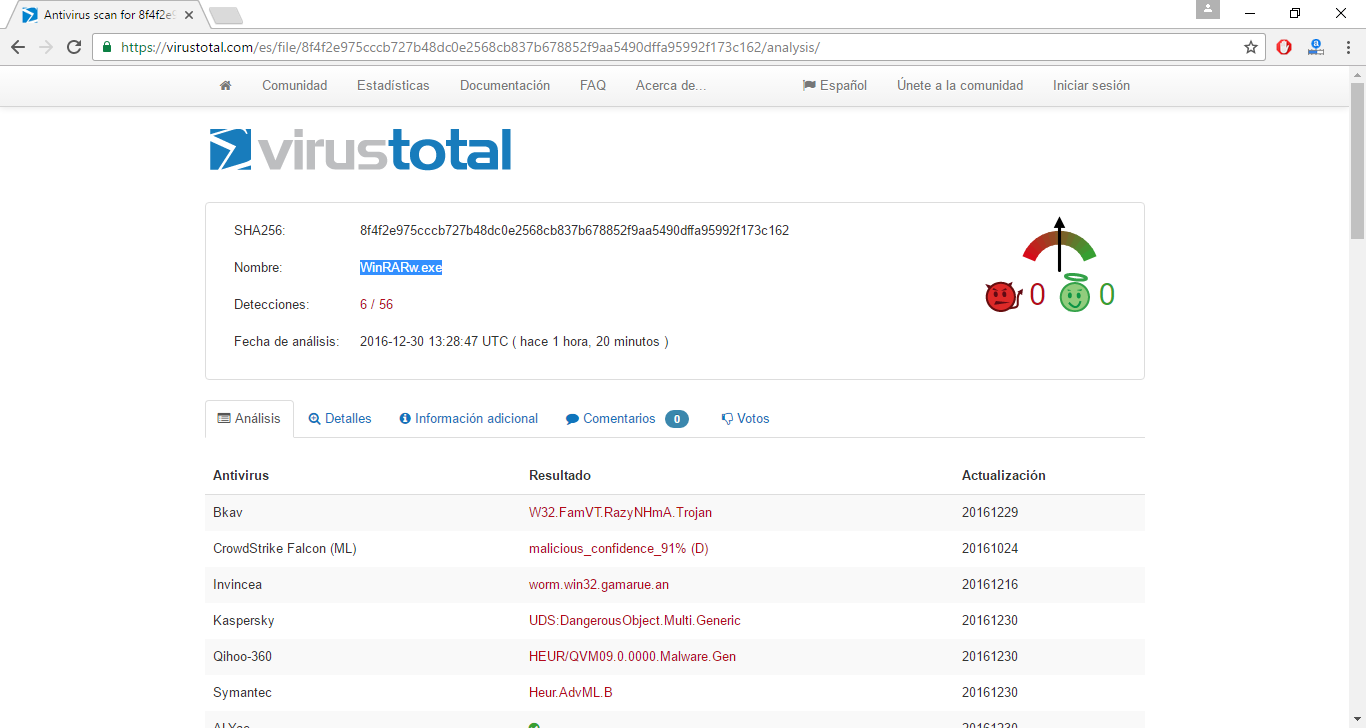The width and height of the screenshot is (1366, 728).
Task: Open the Opera extension icon
Action: point(1284,47)
